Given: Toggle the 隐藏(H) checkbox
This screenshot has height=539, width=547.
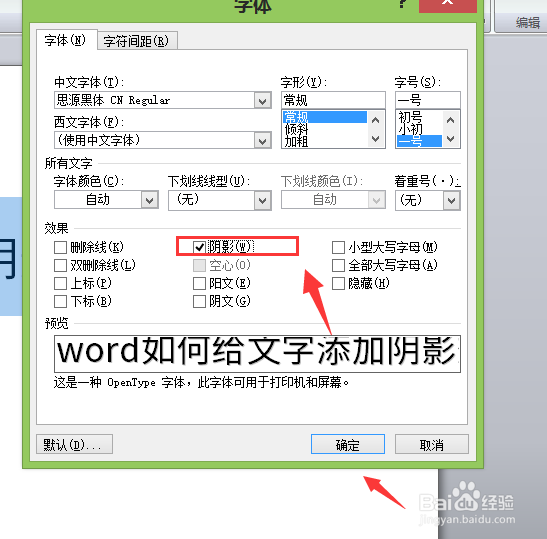Looking at the screenshot, I should (338, 283).
